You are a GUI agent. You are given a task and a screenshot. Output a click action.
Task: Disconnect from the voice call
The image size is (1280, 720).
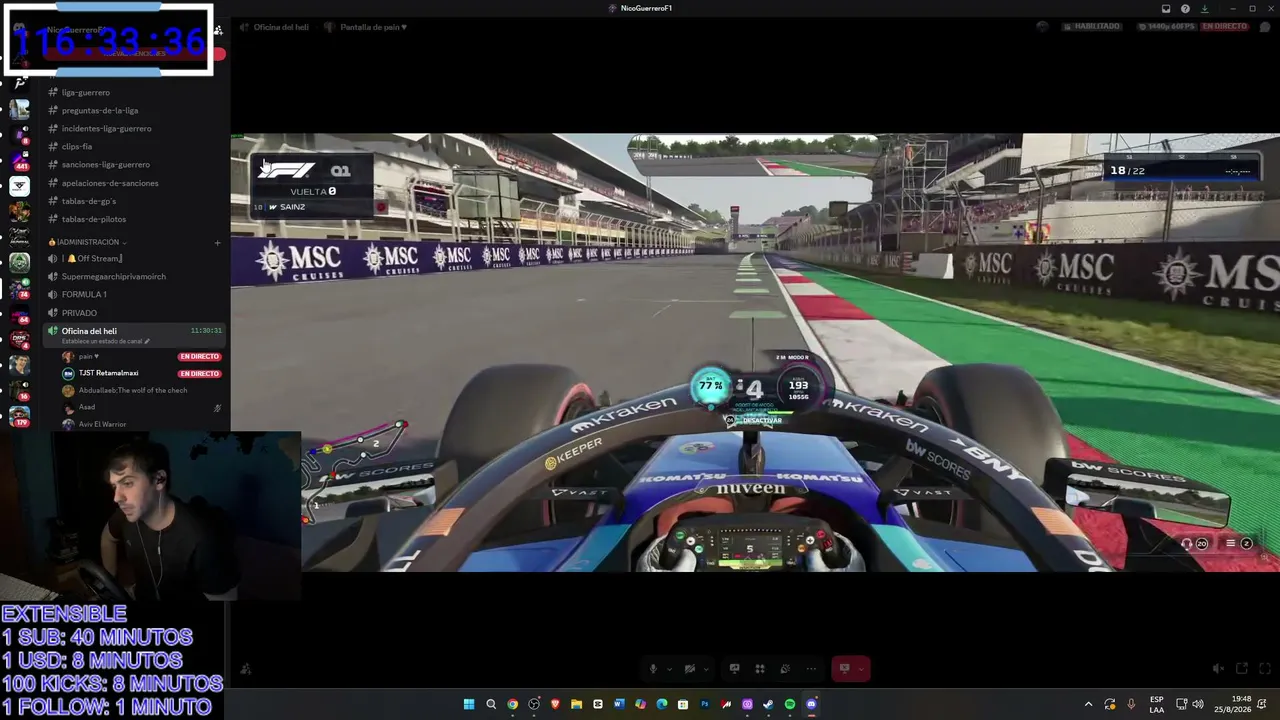[845, 669]
